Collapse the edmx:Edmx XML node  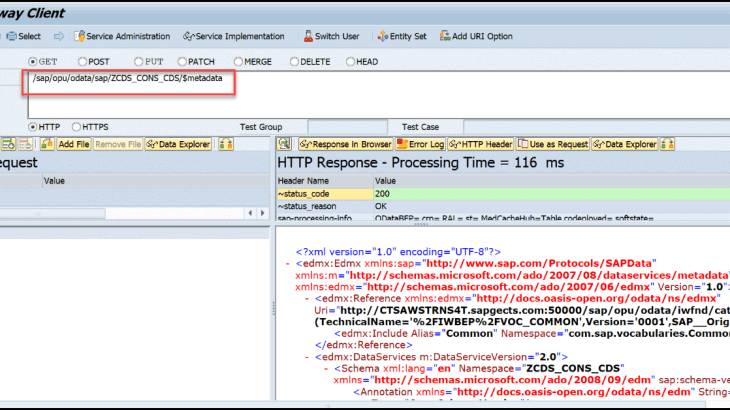288,264
